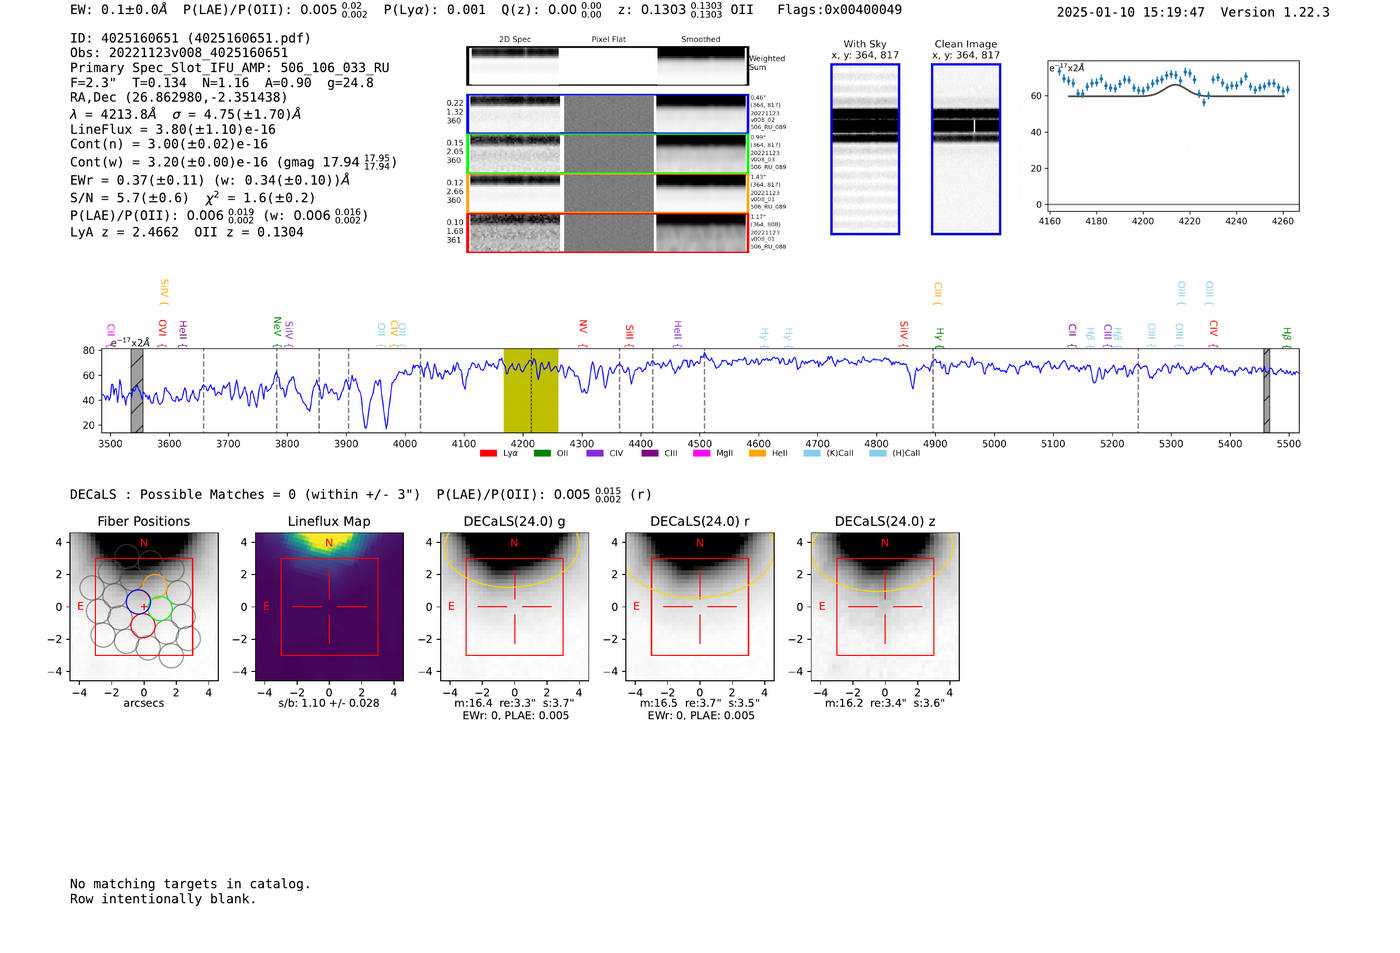The image size is (1400, 953).
Task: Click the ID 4025160651 text line
Action: click(190, 38)
